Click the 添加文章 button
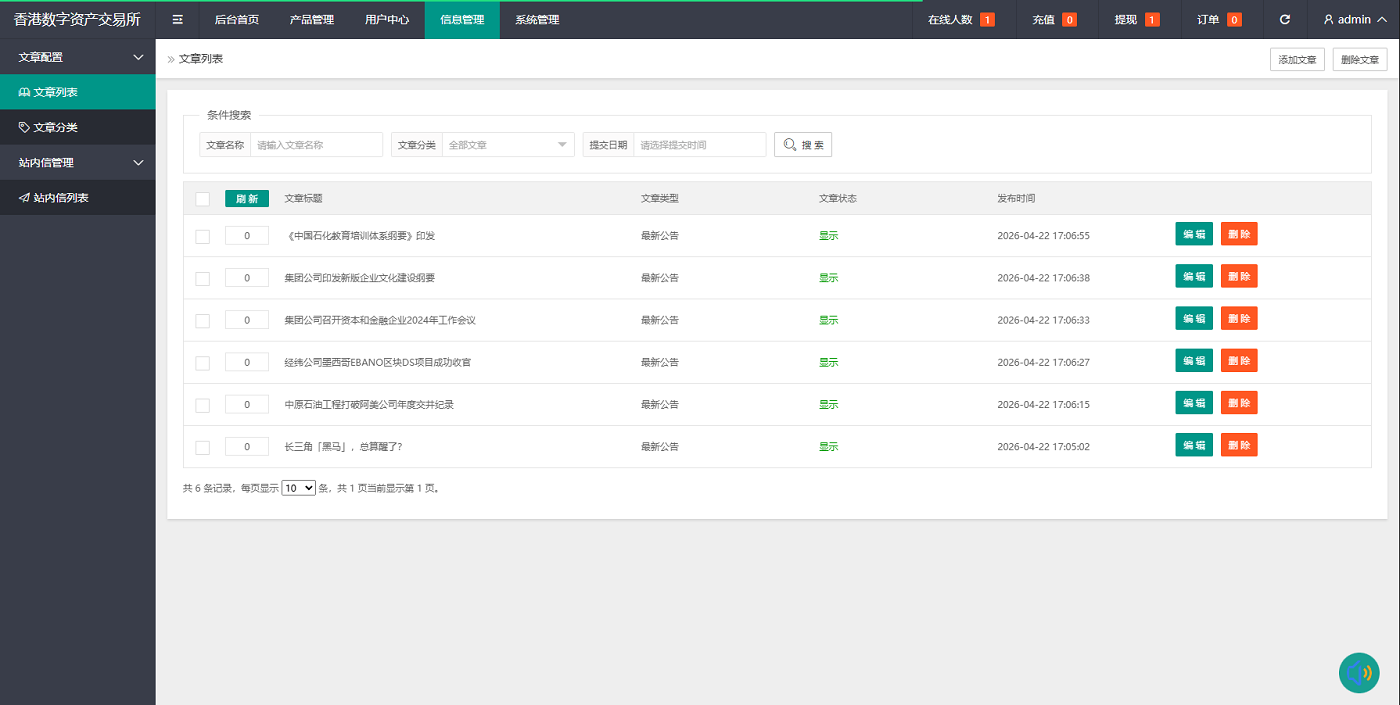 (x=1297, y=60)
